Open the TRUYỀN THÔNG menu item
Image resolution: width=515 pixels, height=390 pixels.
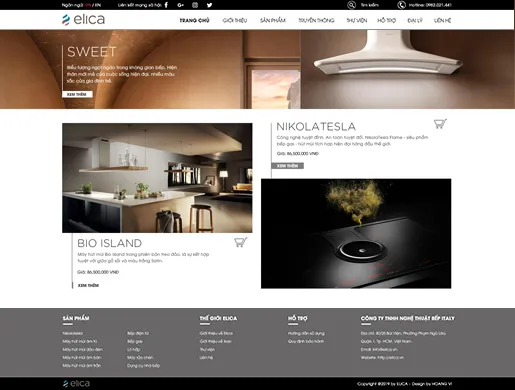pos(316,20)
